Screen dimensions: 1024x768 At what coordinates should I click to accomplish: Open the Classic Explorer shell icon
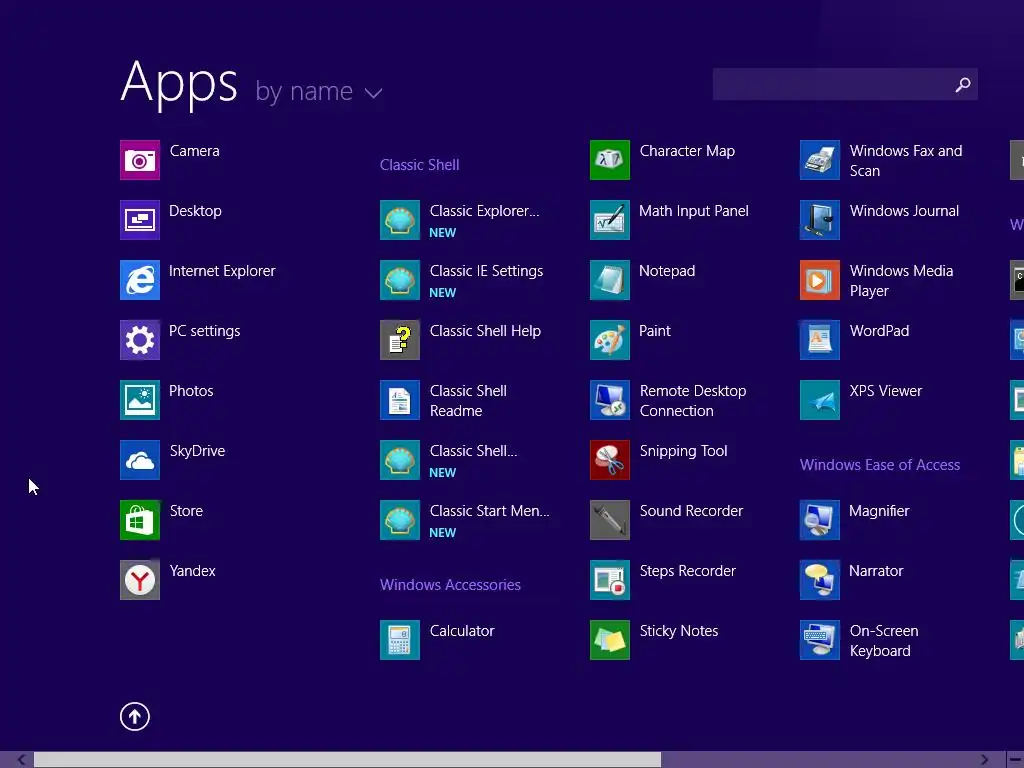click(x=400, y=220)
